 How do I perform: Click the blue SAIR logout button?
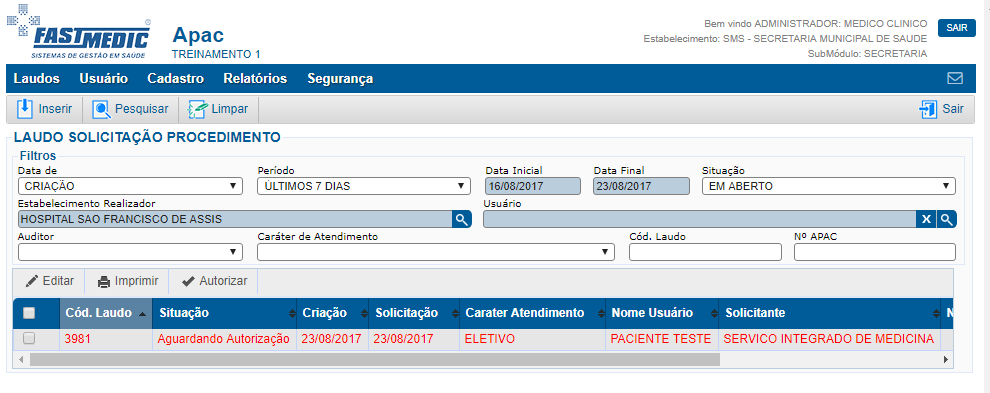click(x=957, y=28)
